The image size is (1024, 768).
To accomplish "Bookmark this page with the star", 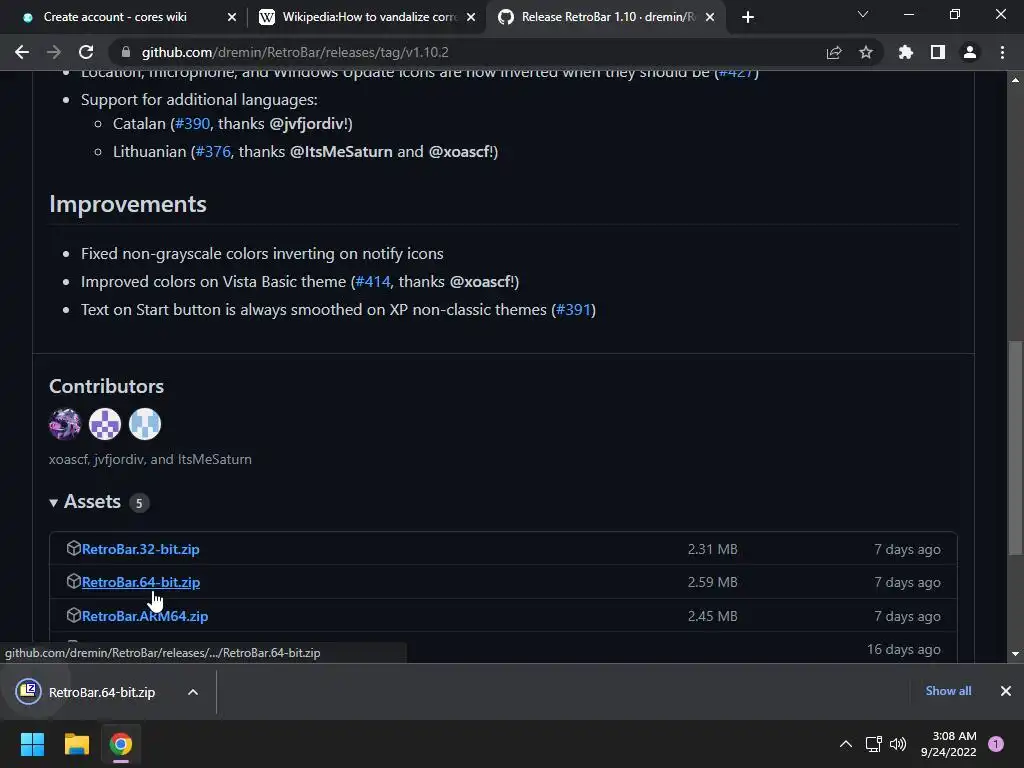I will click(866, 52).
